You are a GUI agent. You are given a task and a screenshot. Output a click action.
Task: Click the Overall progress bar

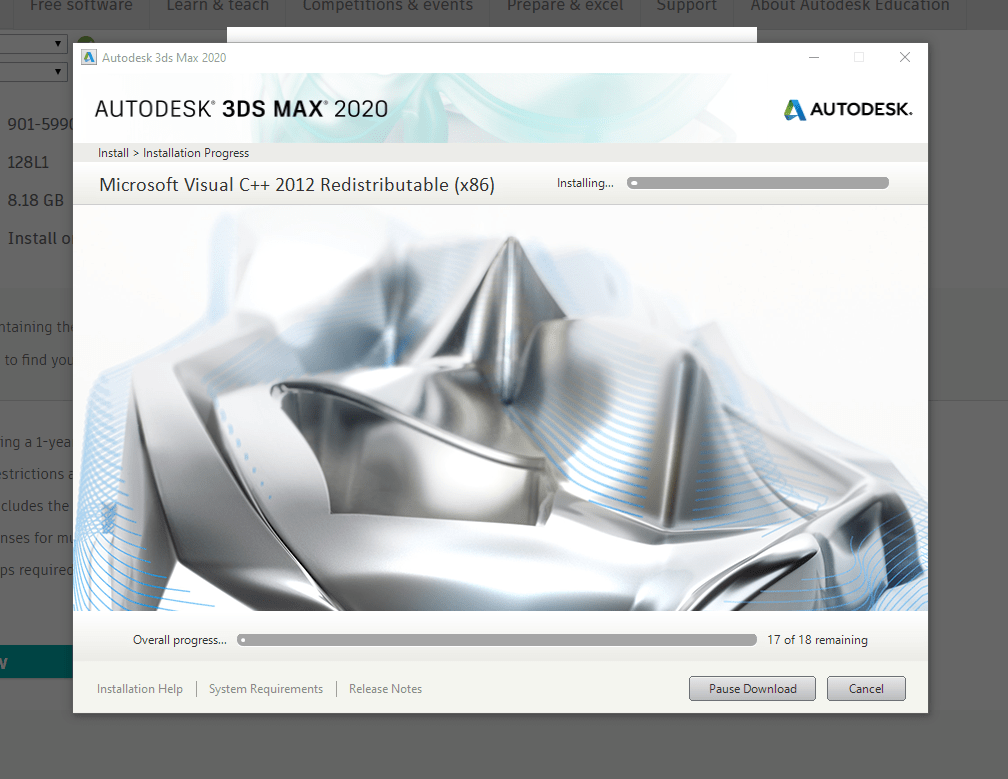click(496, 640)
